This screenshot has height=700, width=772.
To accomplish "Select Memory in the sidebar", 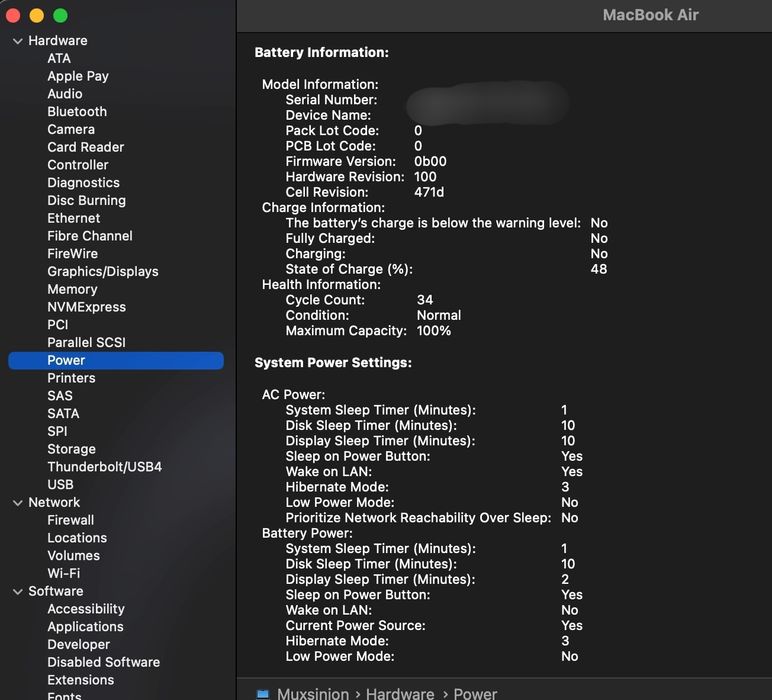I will coord(72,289).
